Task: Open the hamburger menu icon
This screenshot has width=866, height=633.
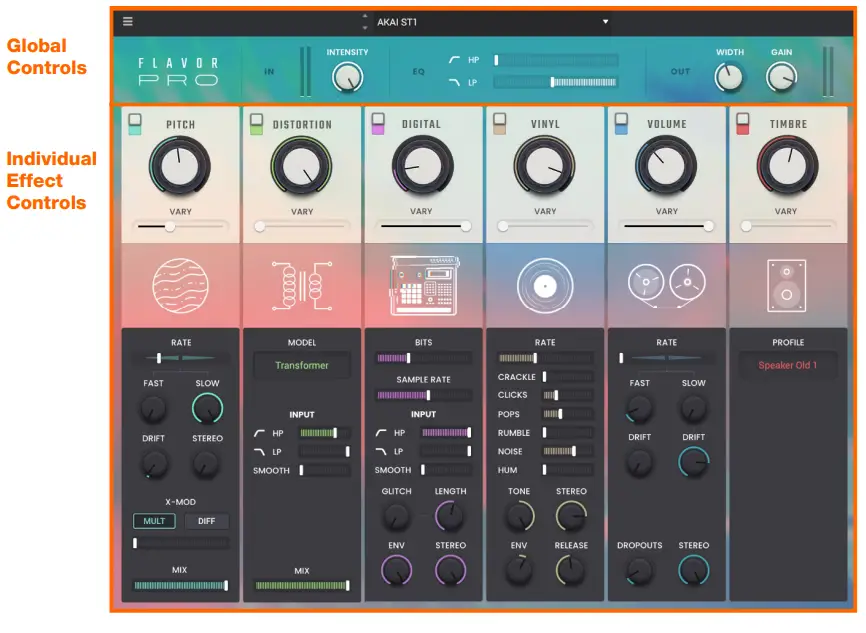Action: [128, 22]
